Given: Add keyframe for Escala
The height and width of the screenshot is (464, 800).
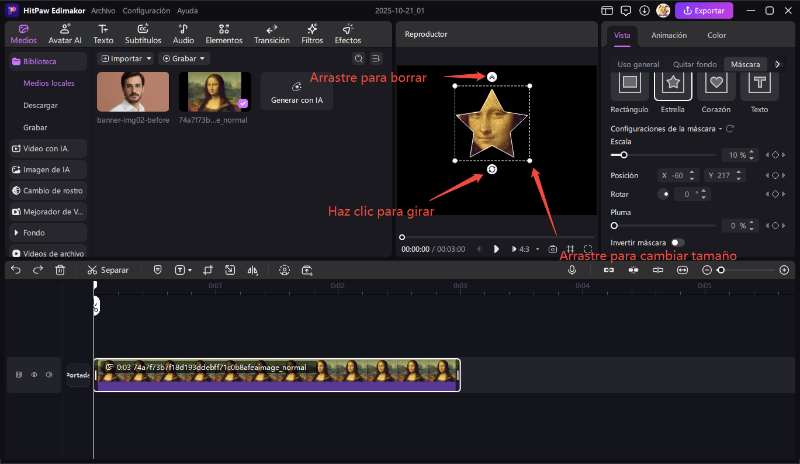Looking at the screenshot, I should (x=775, y=155).
